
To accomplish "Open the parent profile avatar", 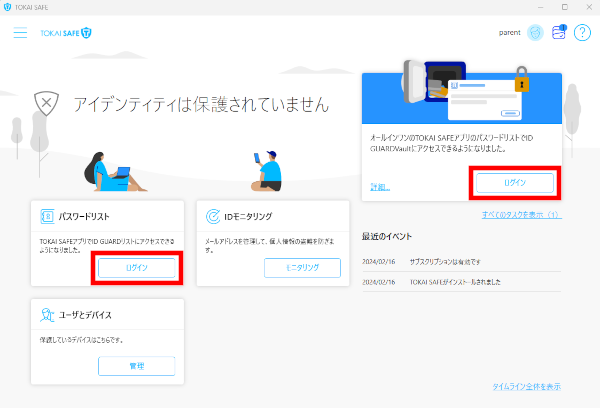I will pos(535,33).
